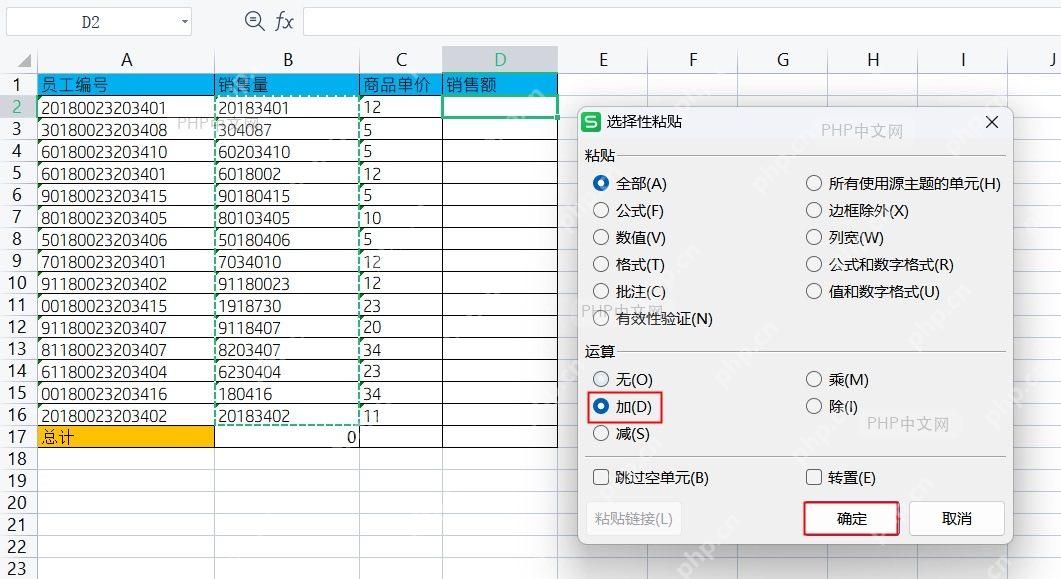This screenshot has height=579, width=1061.
Task: Enable 跳过空单元(B) checkbox
Action: click(650, 478)
